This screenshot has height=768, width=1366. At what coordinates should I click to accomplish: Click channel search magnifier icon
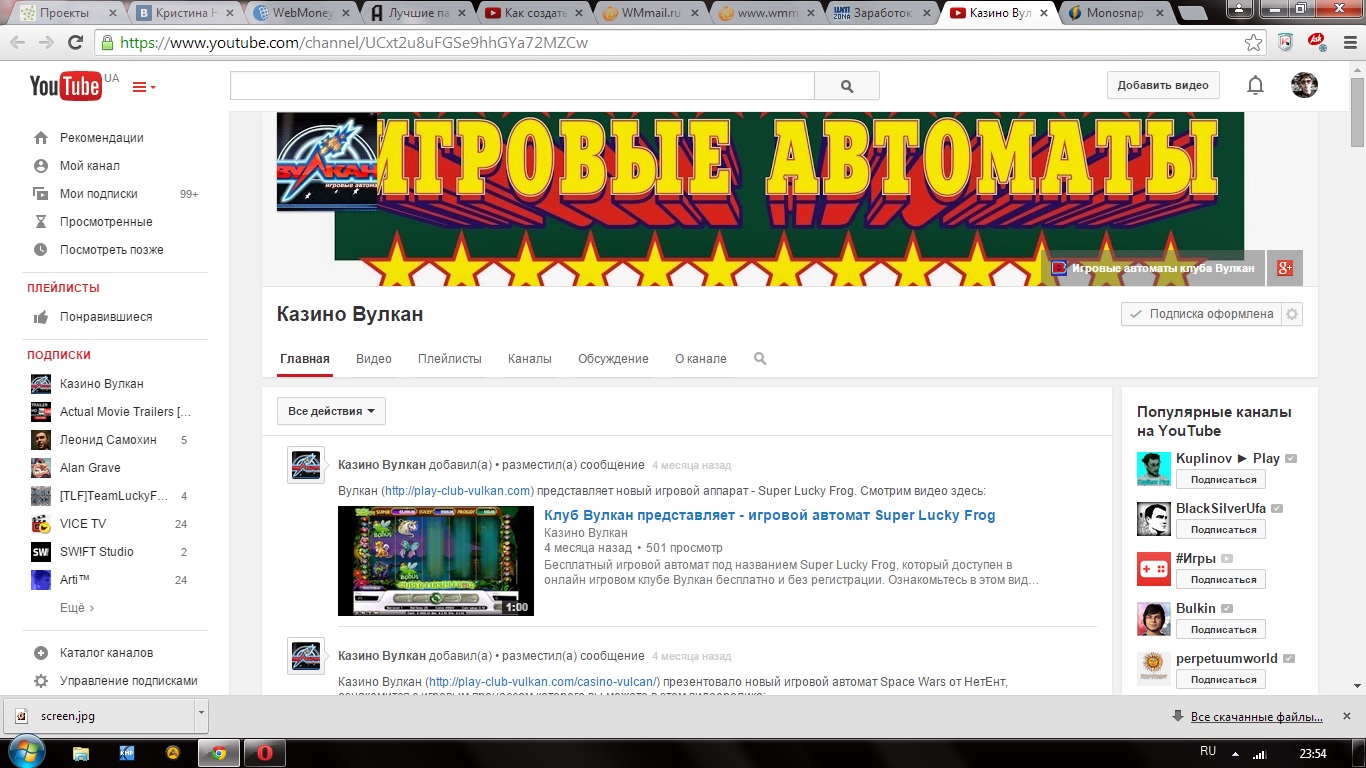pos(760,359)
